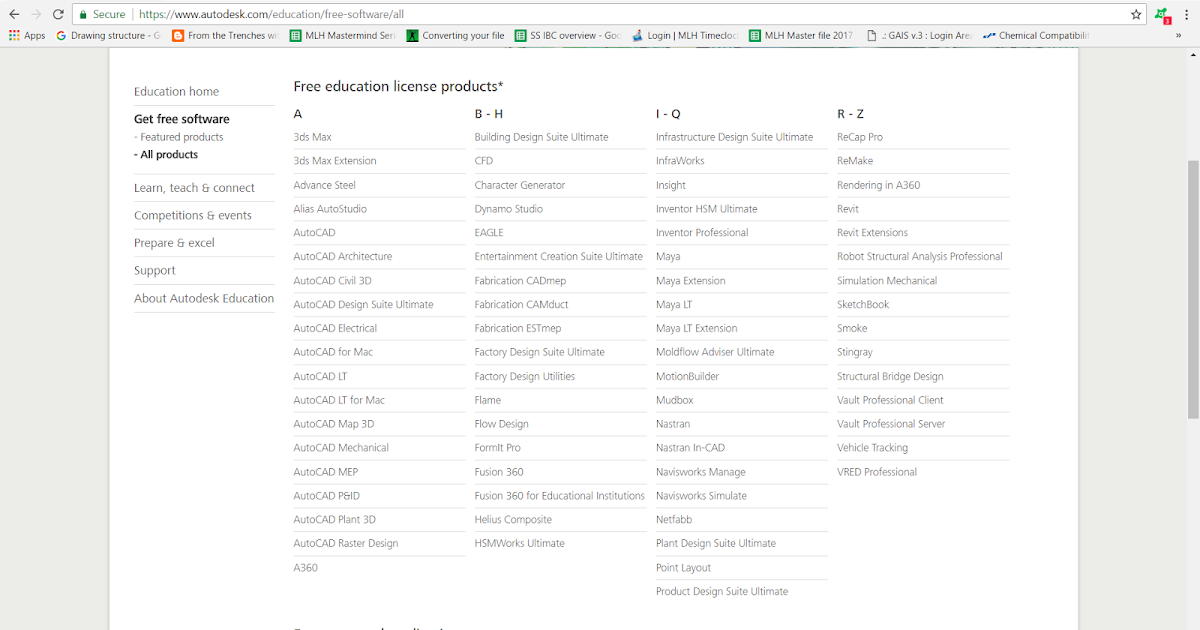The image size is (1200, 630).
Task: Open the AutoCAD product link
Action: click(314, 233)
